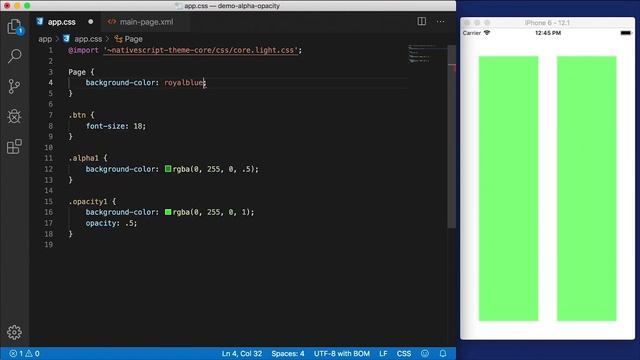Switch to the main-page.xml tab
Screen dimensions: 640x360
147,22
